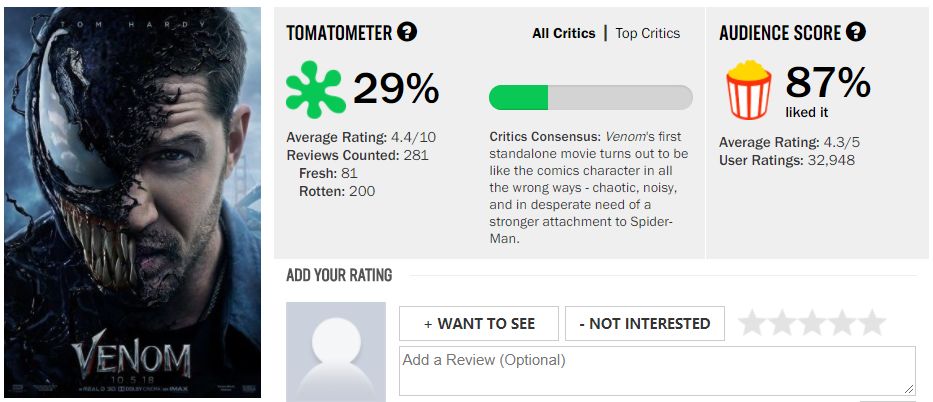The height and width of the screenshot is (402, 933).
Task: Open the Venom movie poster thumbnail
Action: [x=132, y=202]
